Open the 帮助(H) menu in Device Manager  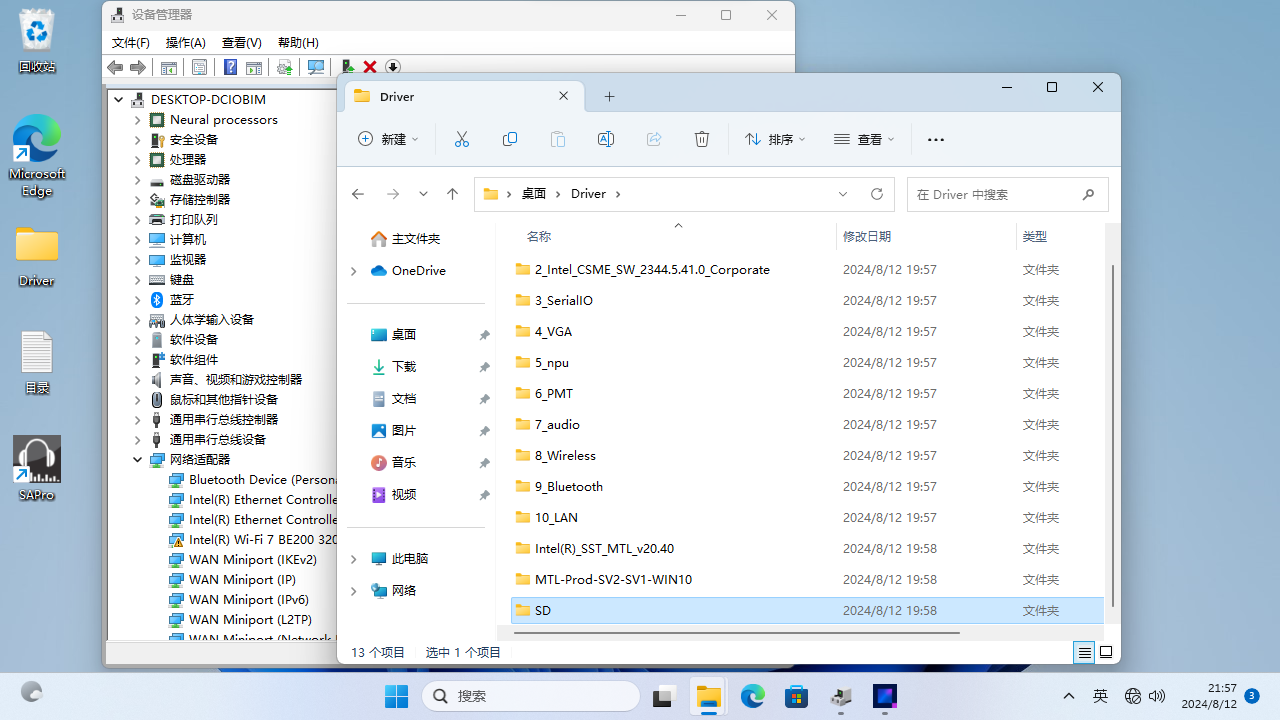(298, 42)
